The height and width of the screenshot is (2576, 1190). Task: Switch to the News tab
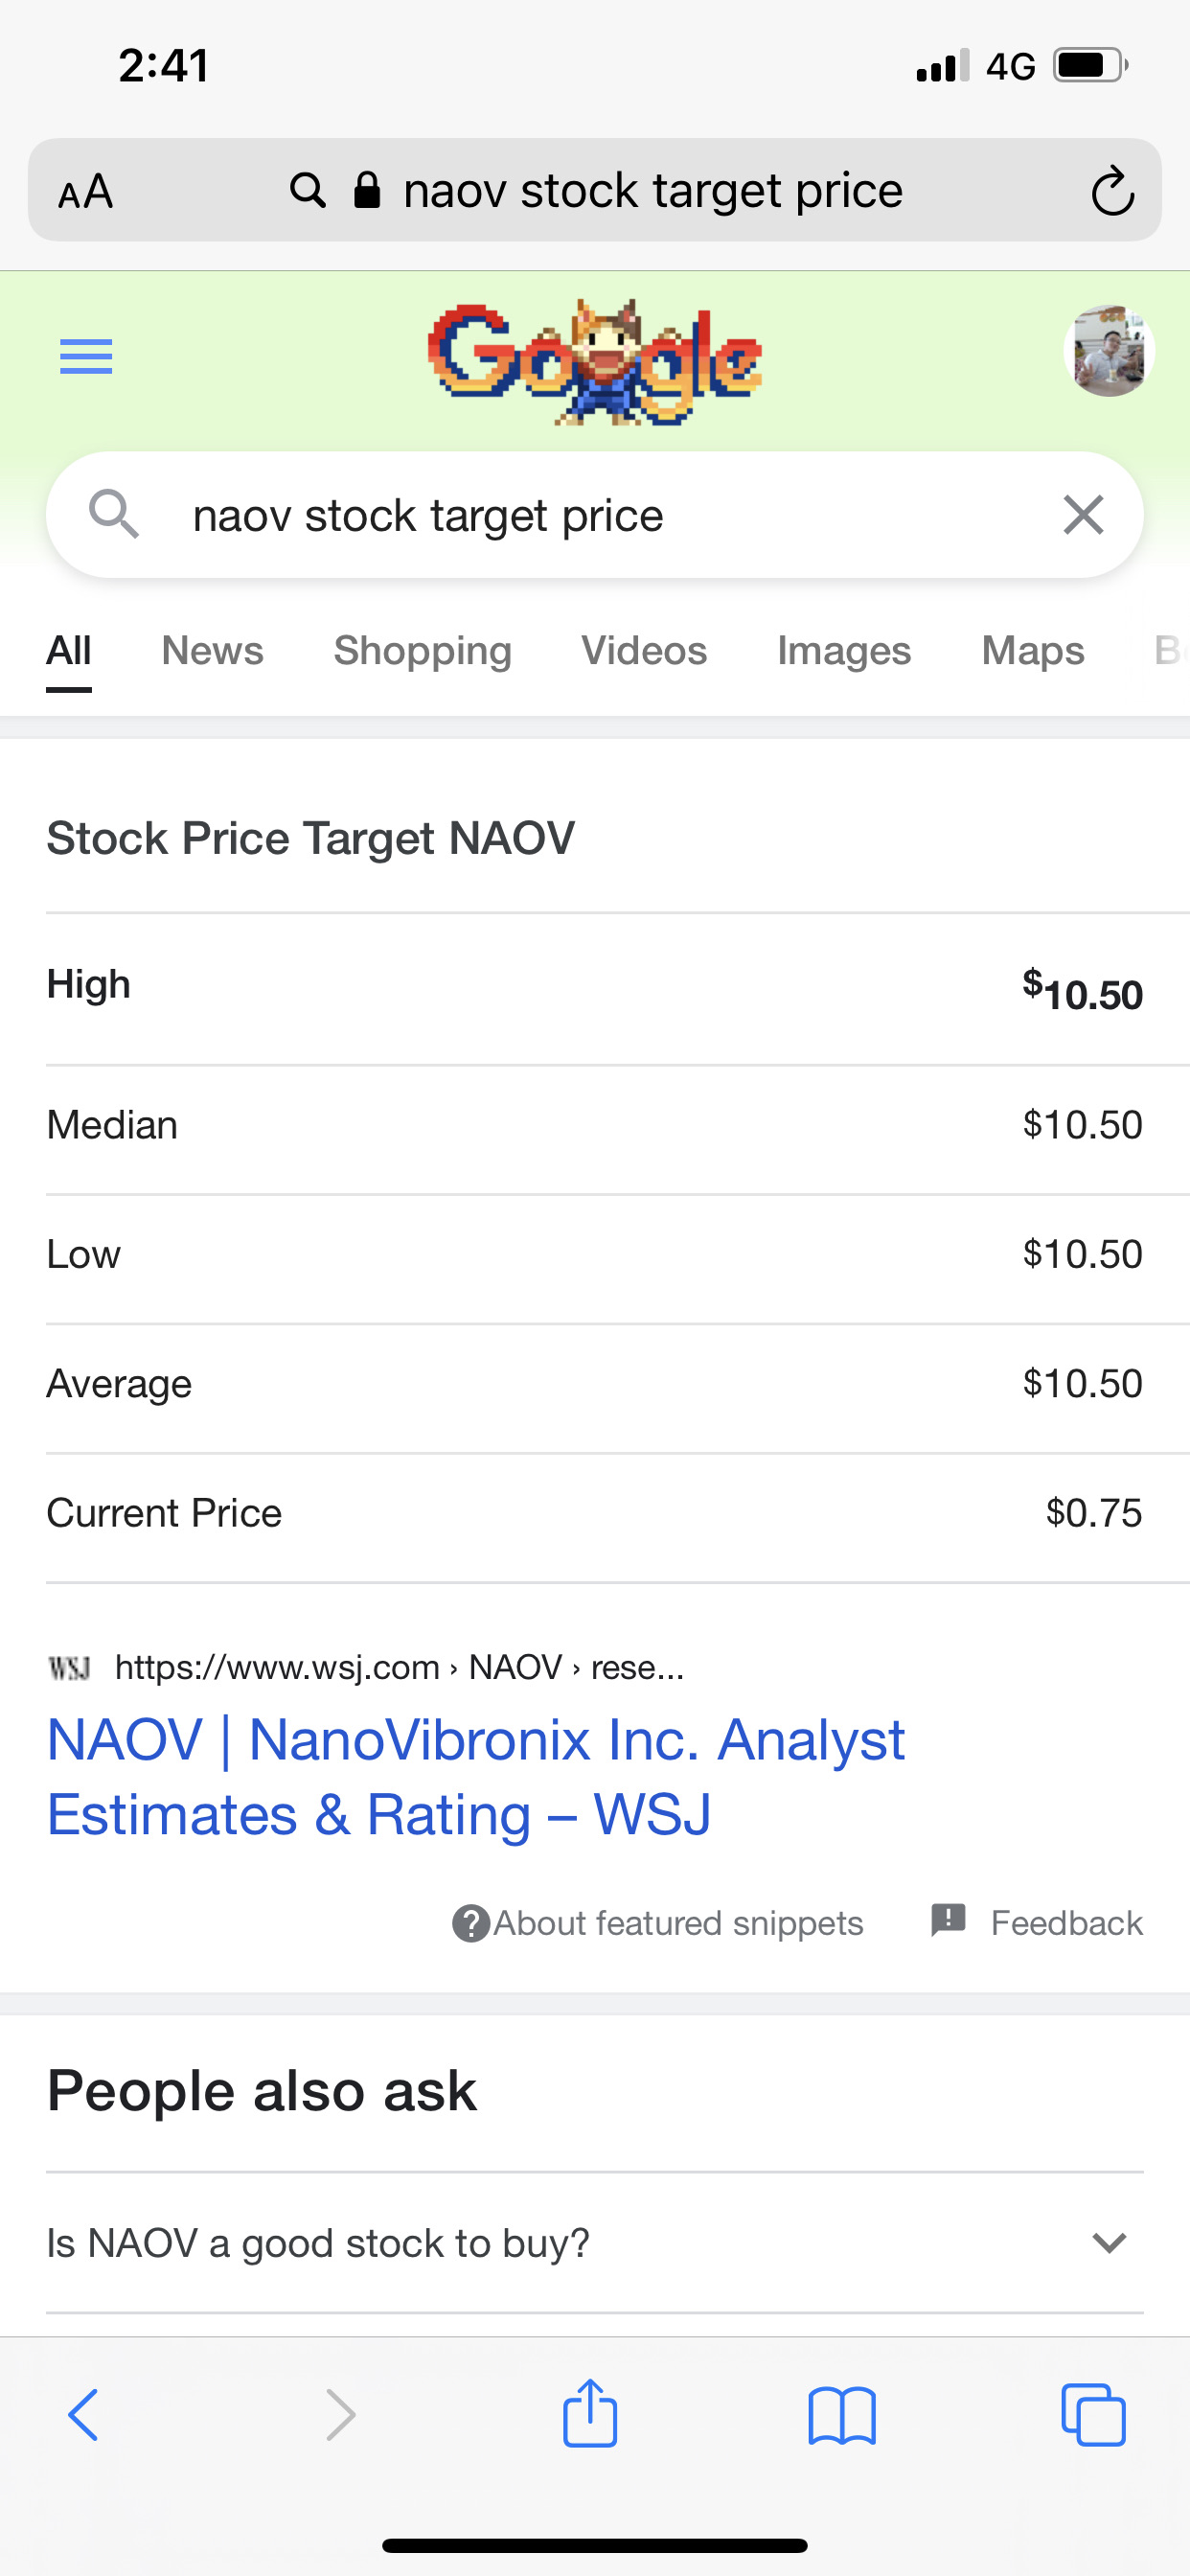212,651
